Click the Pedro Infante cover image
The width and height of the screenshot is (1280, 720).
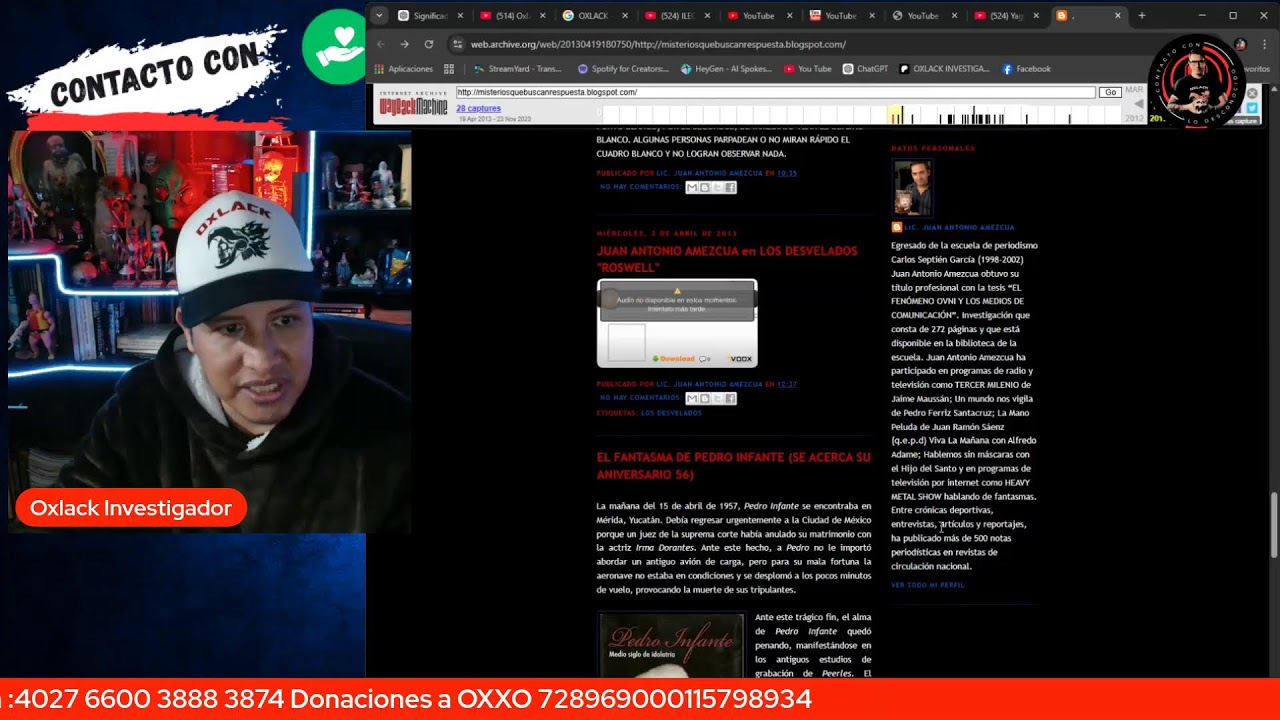tap(671, 646)
